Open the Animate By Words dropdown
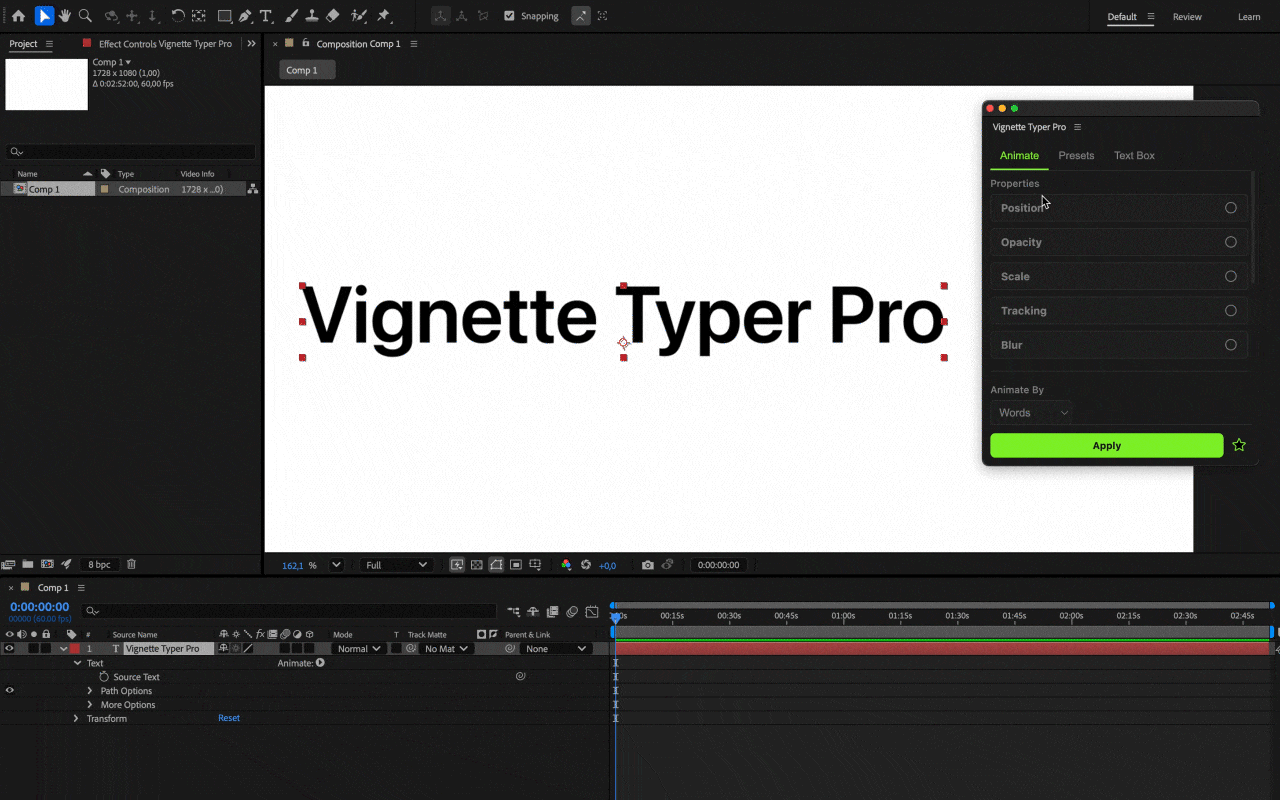Image resolution: width=1280 pixels, height=800 pixels. pos(1032,412)
